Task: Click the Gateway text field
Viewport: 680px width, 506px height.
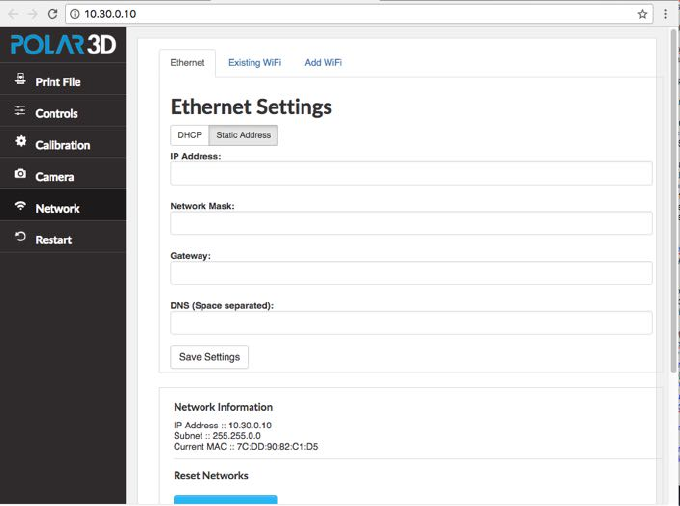Action: tap(411, 273)
